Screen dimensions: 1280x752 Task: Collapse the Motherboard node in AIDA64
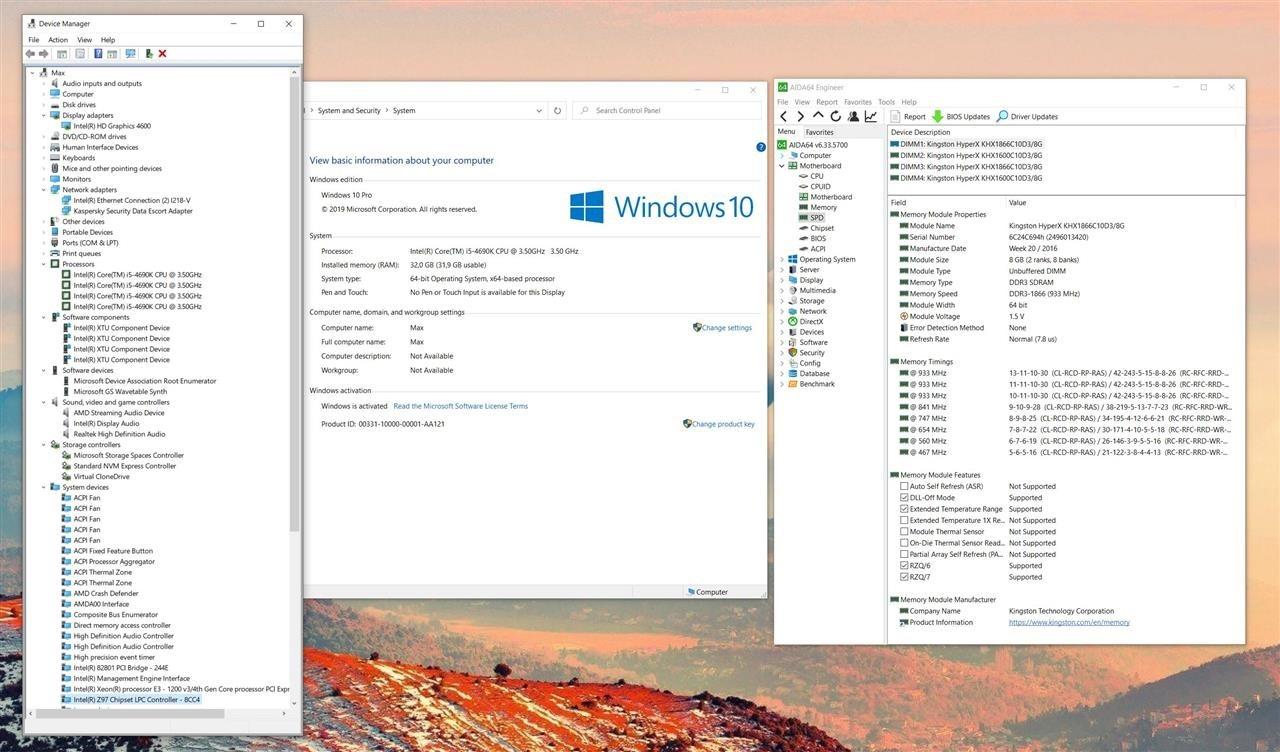[782, 165]
